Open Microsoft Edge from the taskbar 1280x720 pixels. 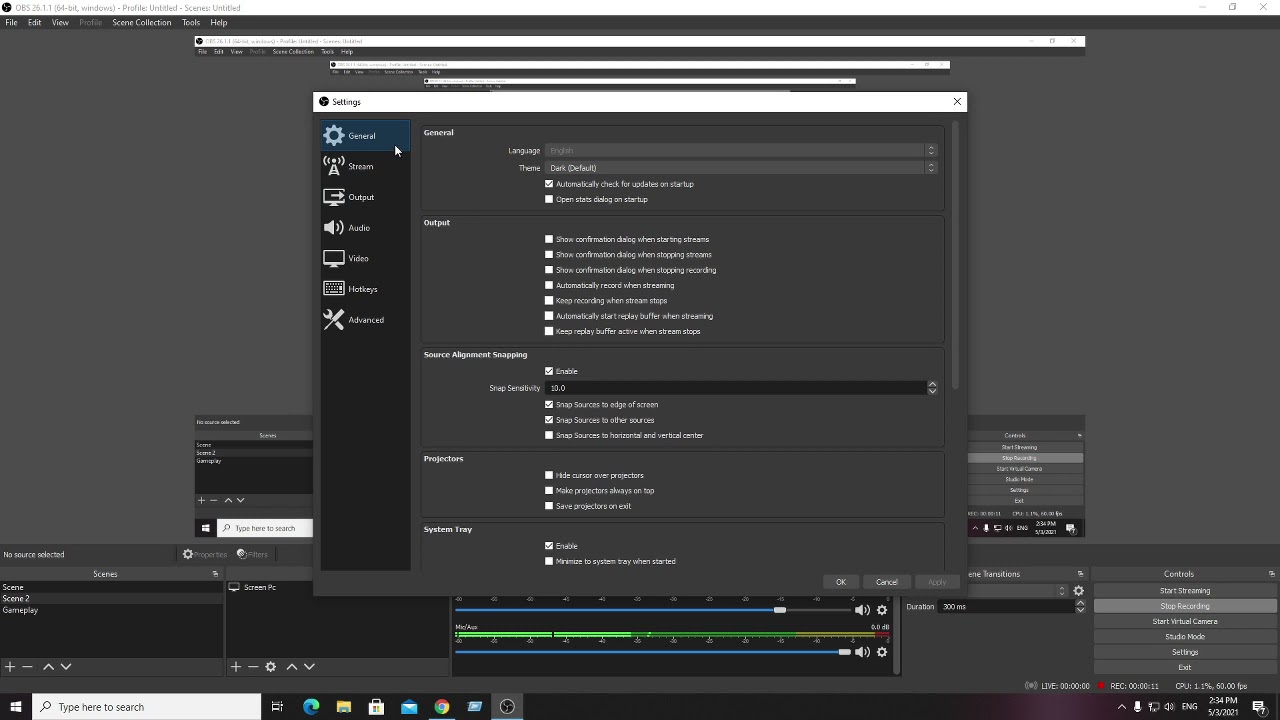311,707
